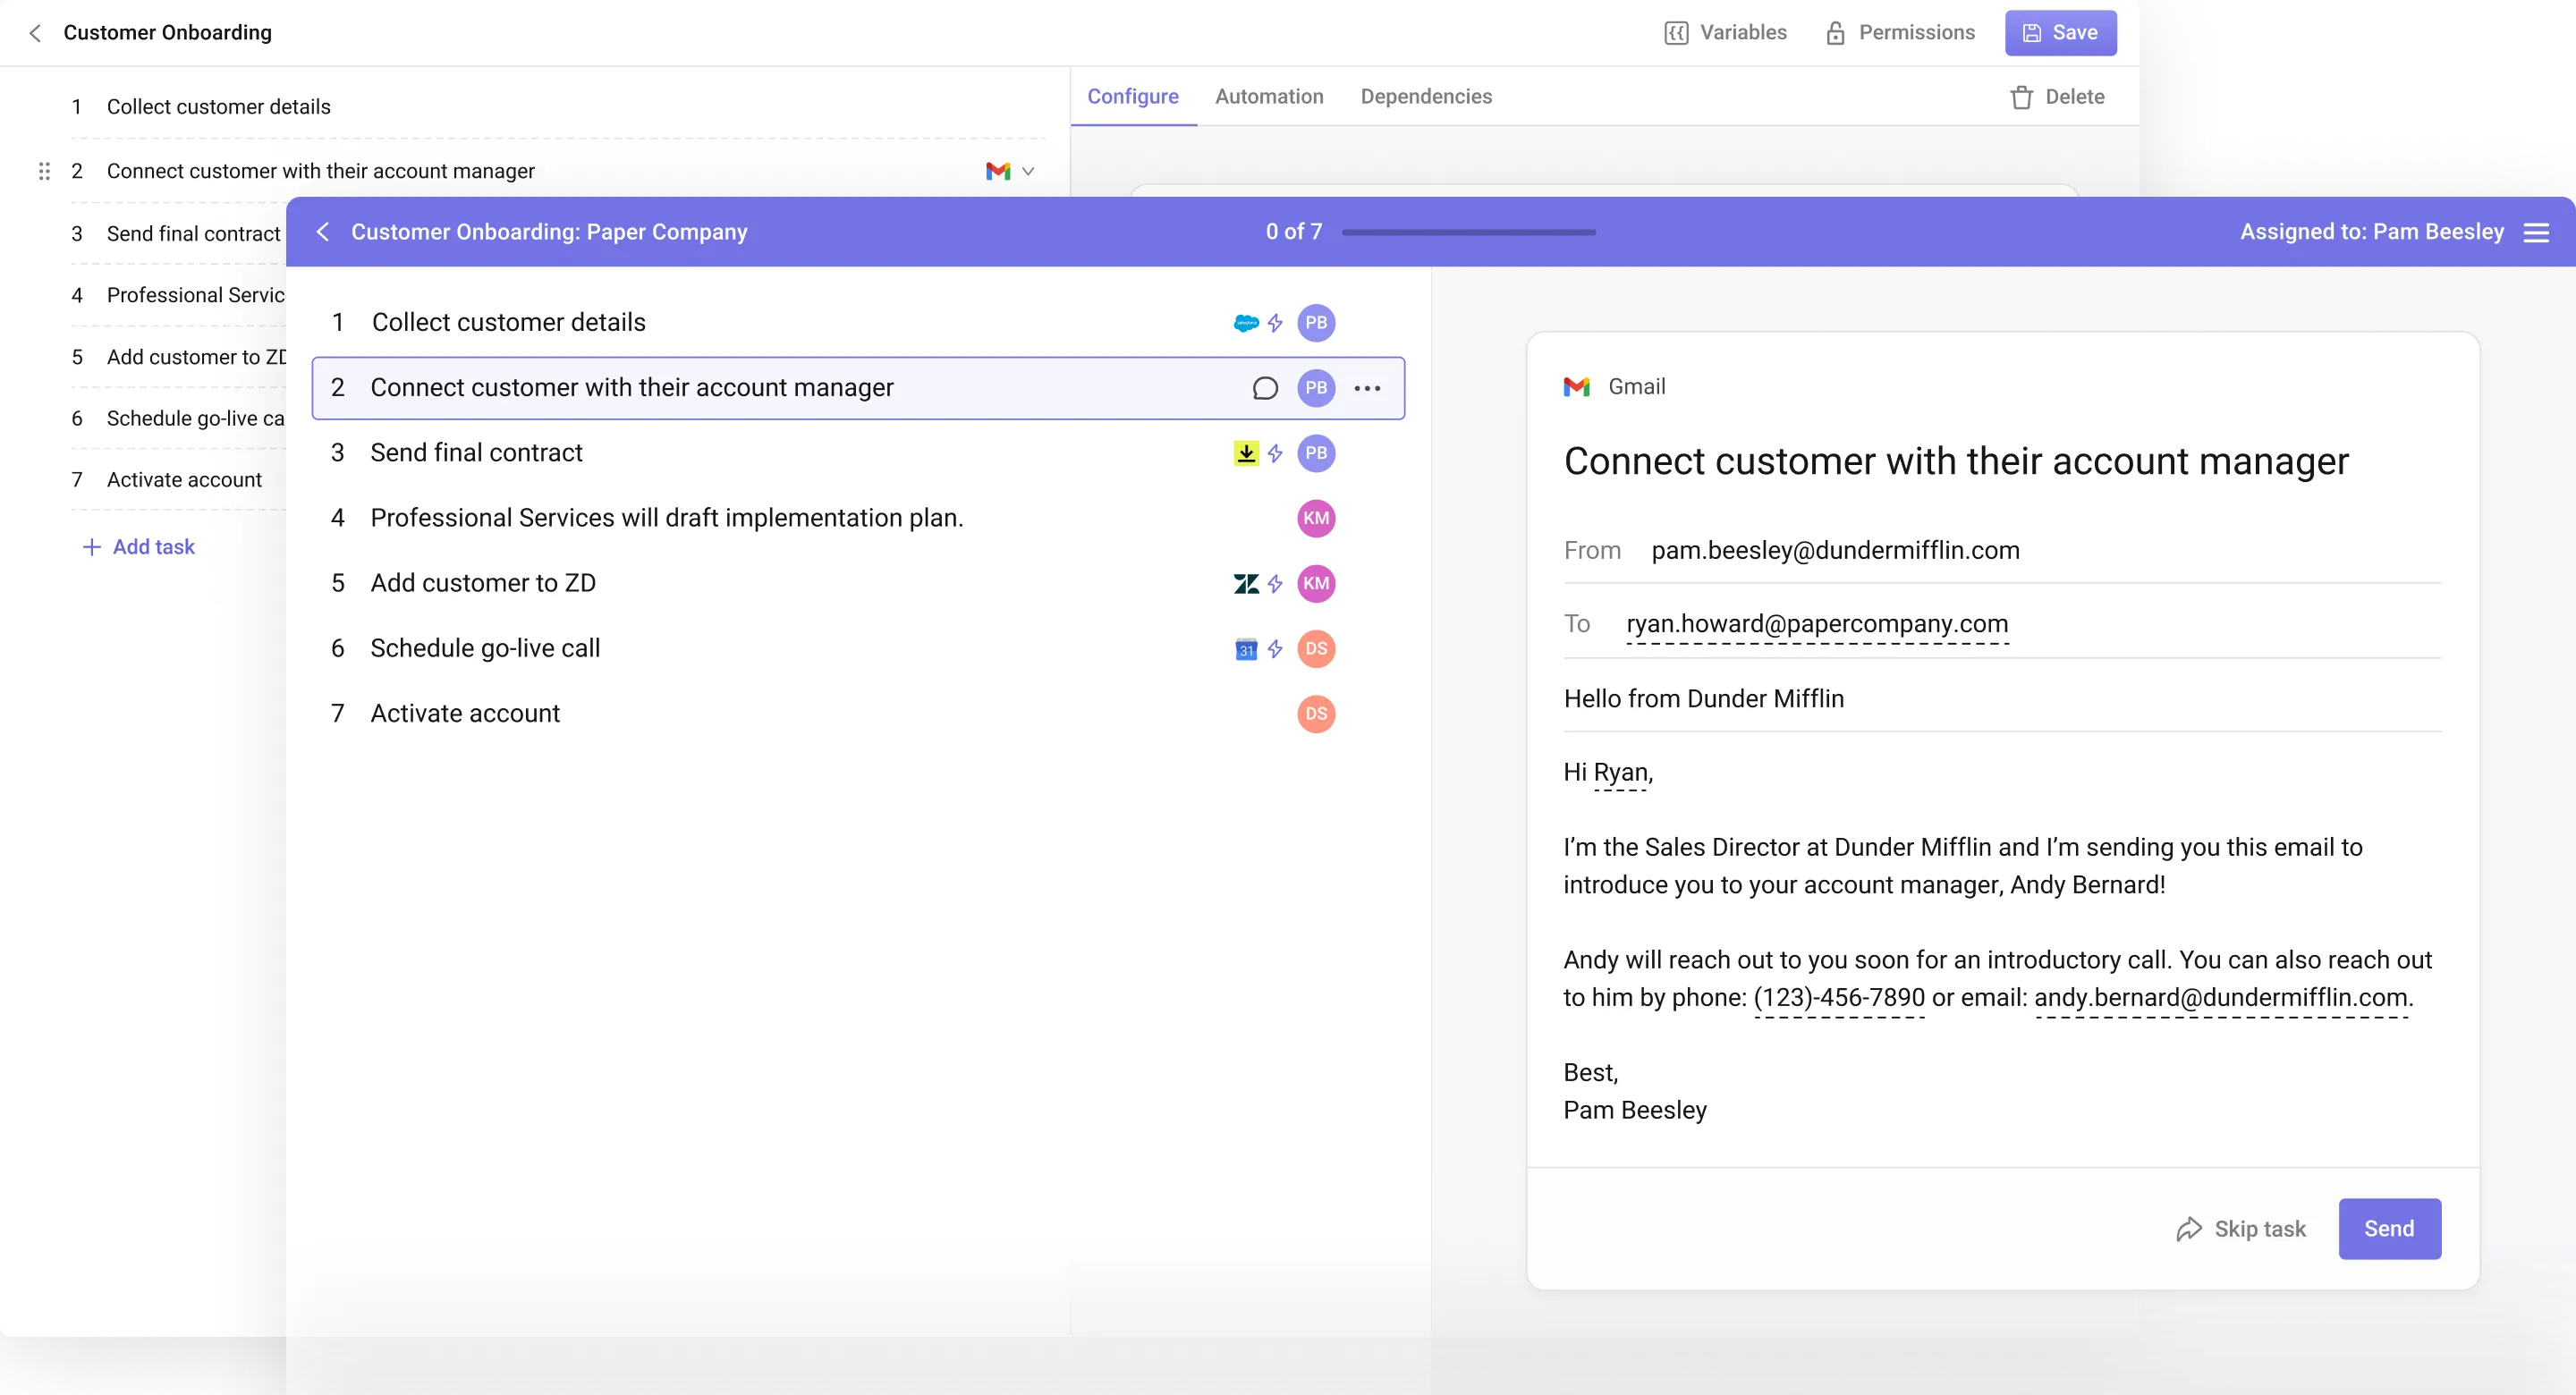Switch to the Dependencies tab

pos(1426,97)
